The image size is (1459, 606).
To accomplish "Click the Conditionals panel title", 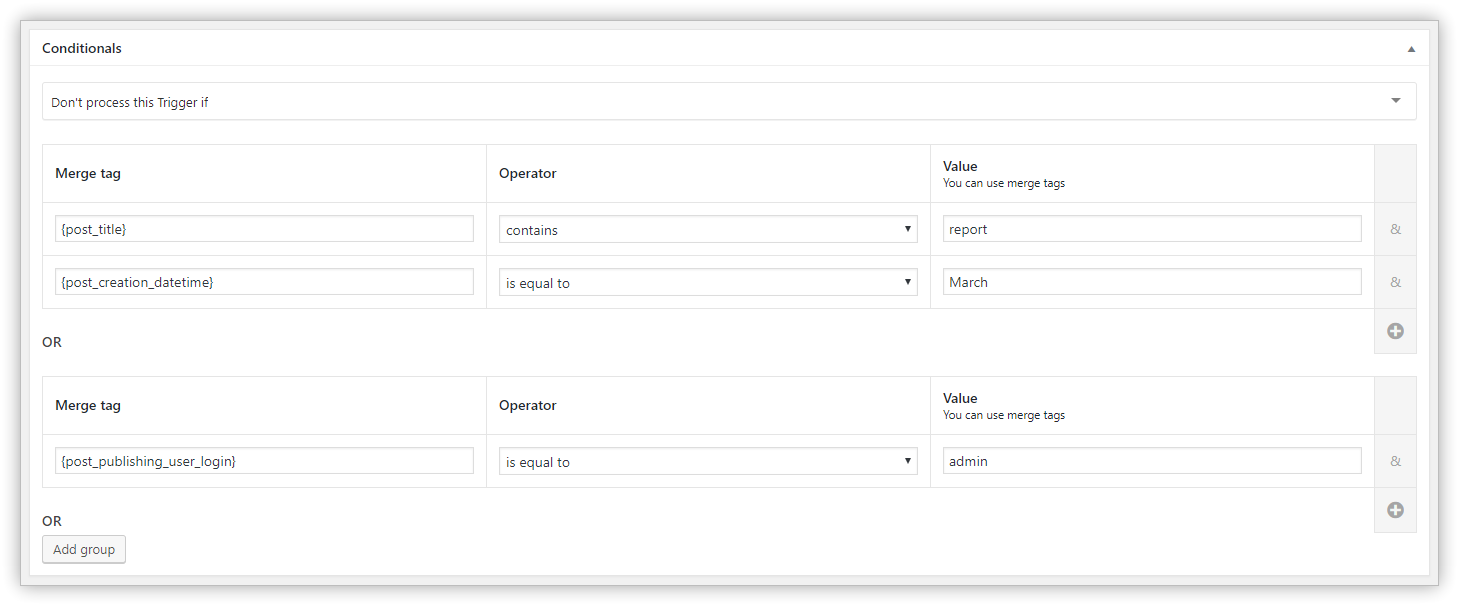I will [82, 48].
